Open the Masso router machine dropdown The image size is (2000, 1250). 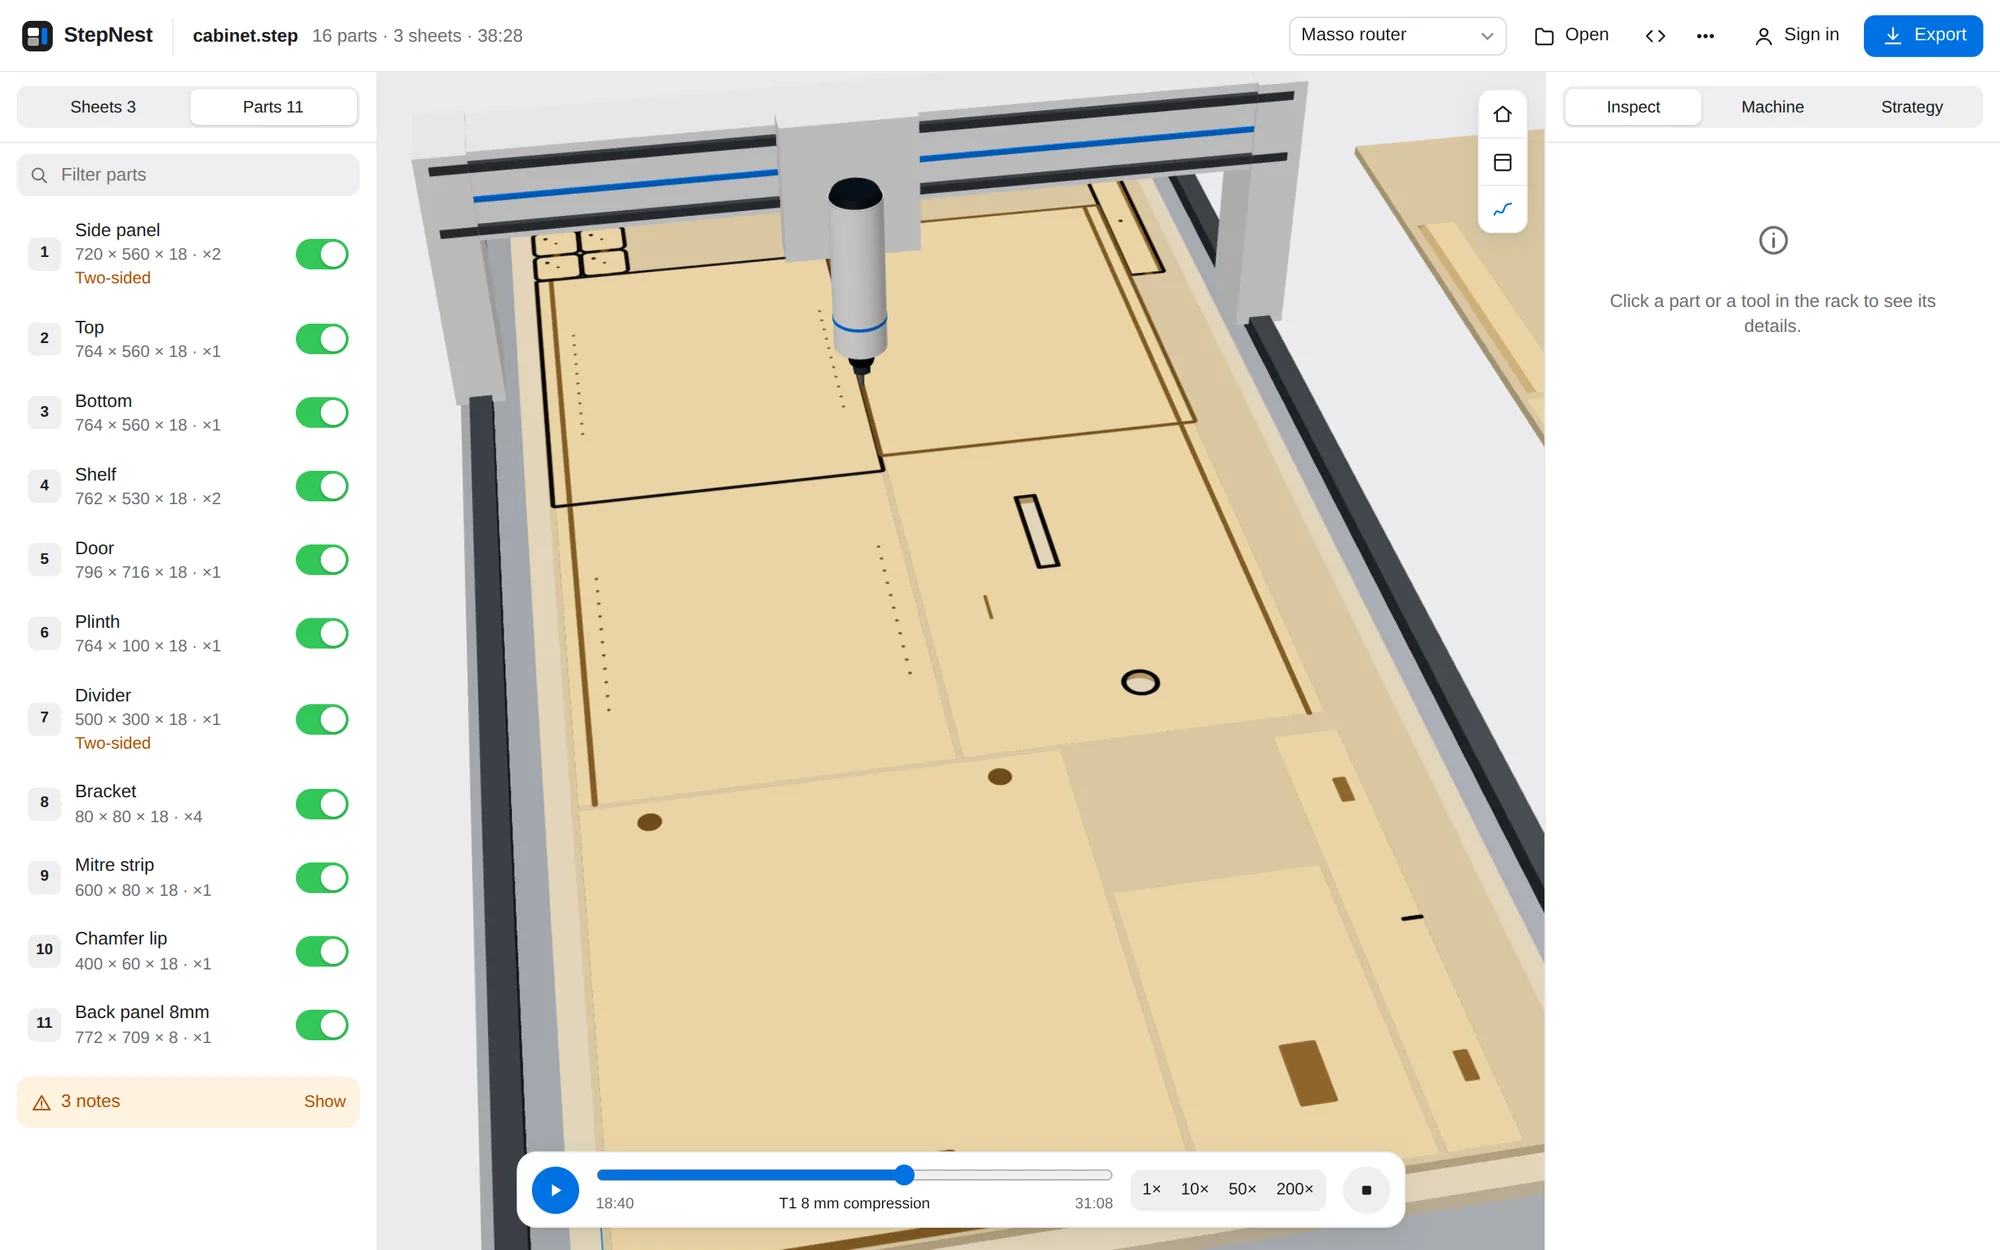1397,36
